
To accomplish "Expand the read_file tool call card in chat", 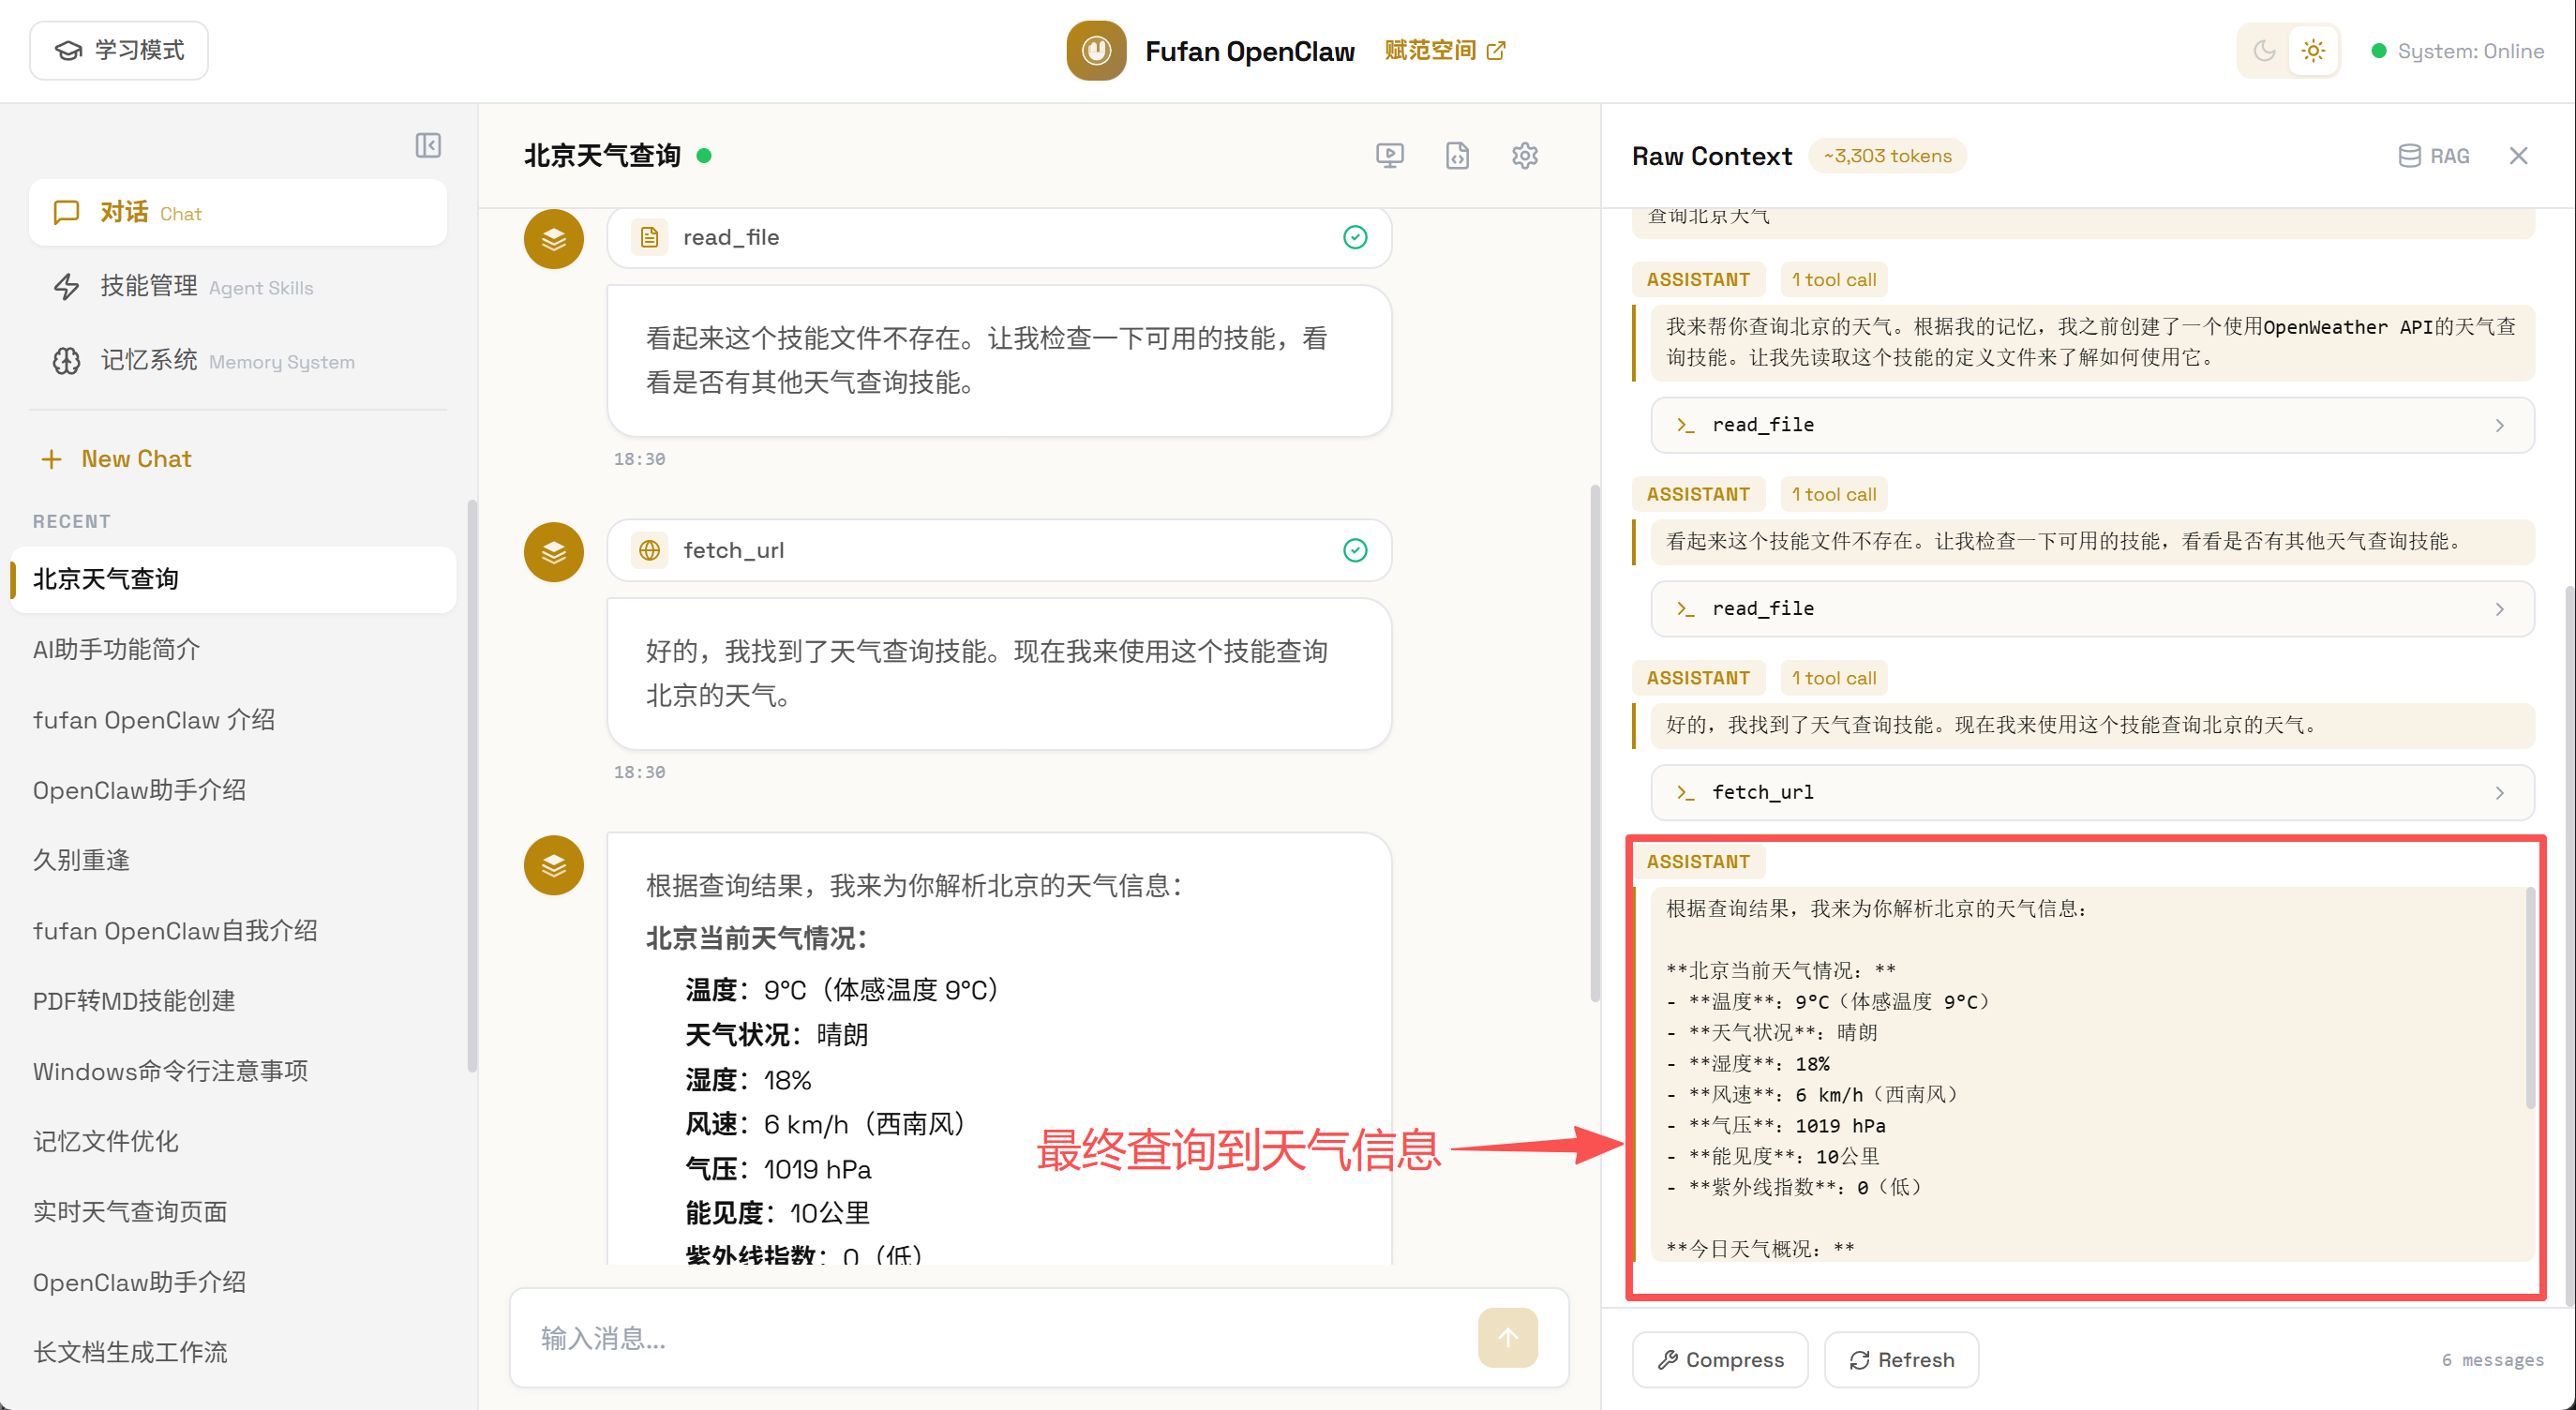I will click(x=999, y=237).
